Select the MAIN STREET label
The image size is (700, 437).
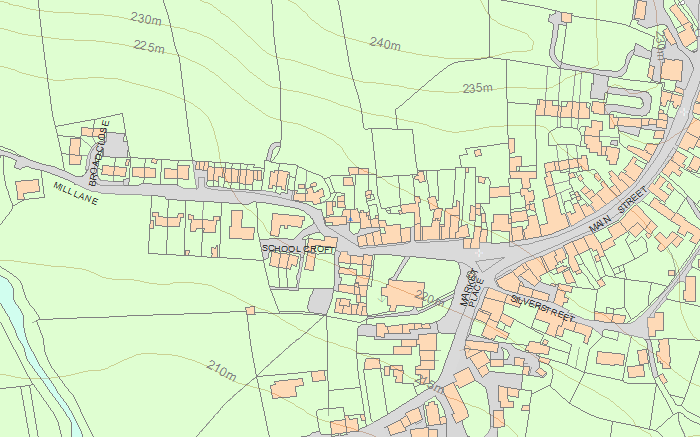(x=618, y=209)
